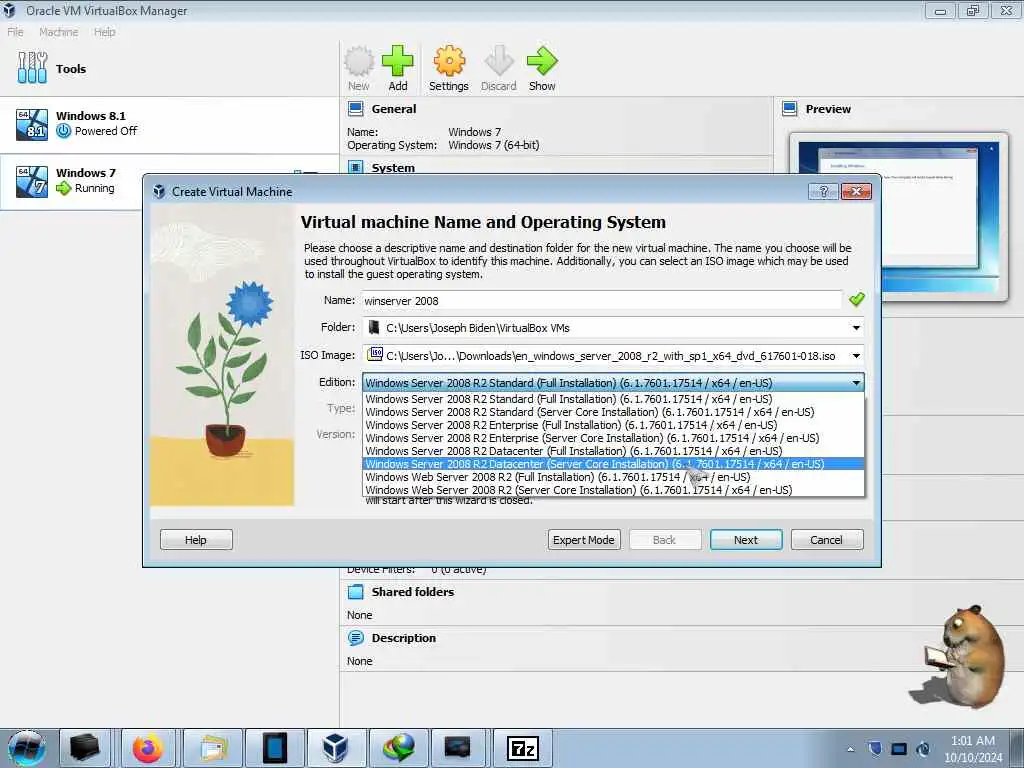Click the ISO image file icon
This screenshot has height=768, width=1024.
(x=375, y=355)
